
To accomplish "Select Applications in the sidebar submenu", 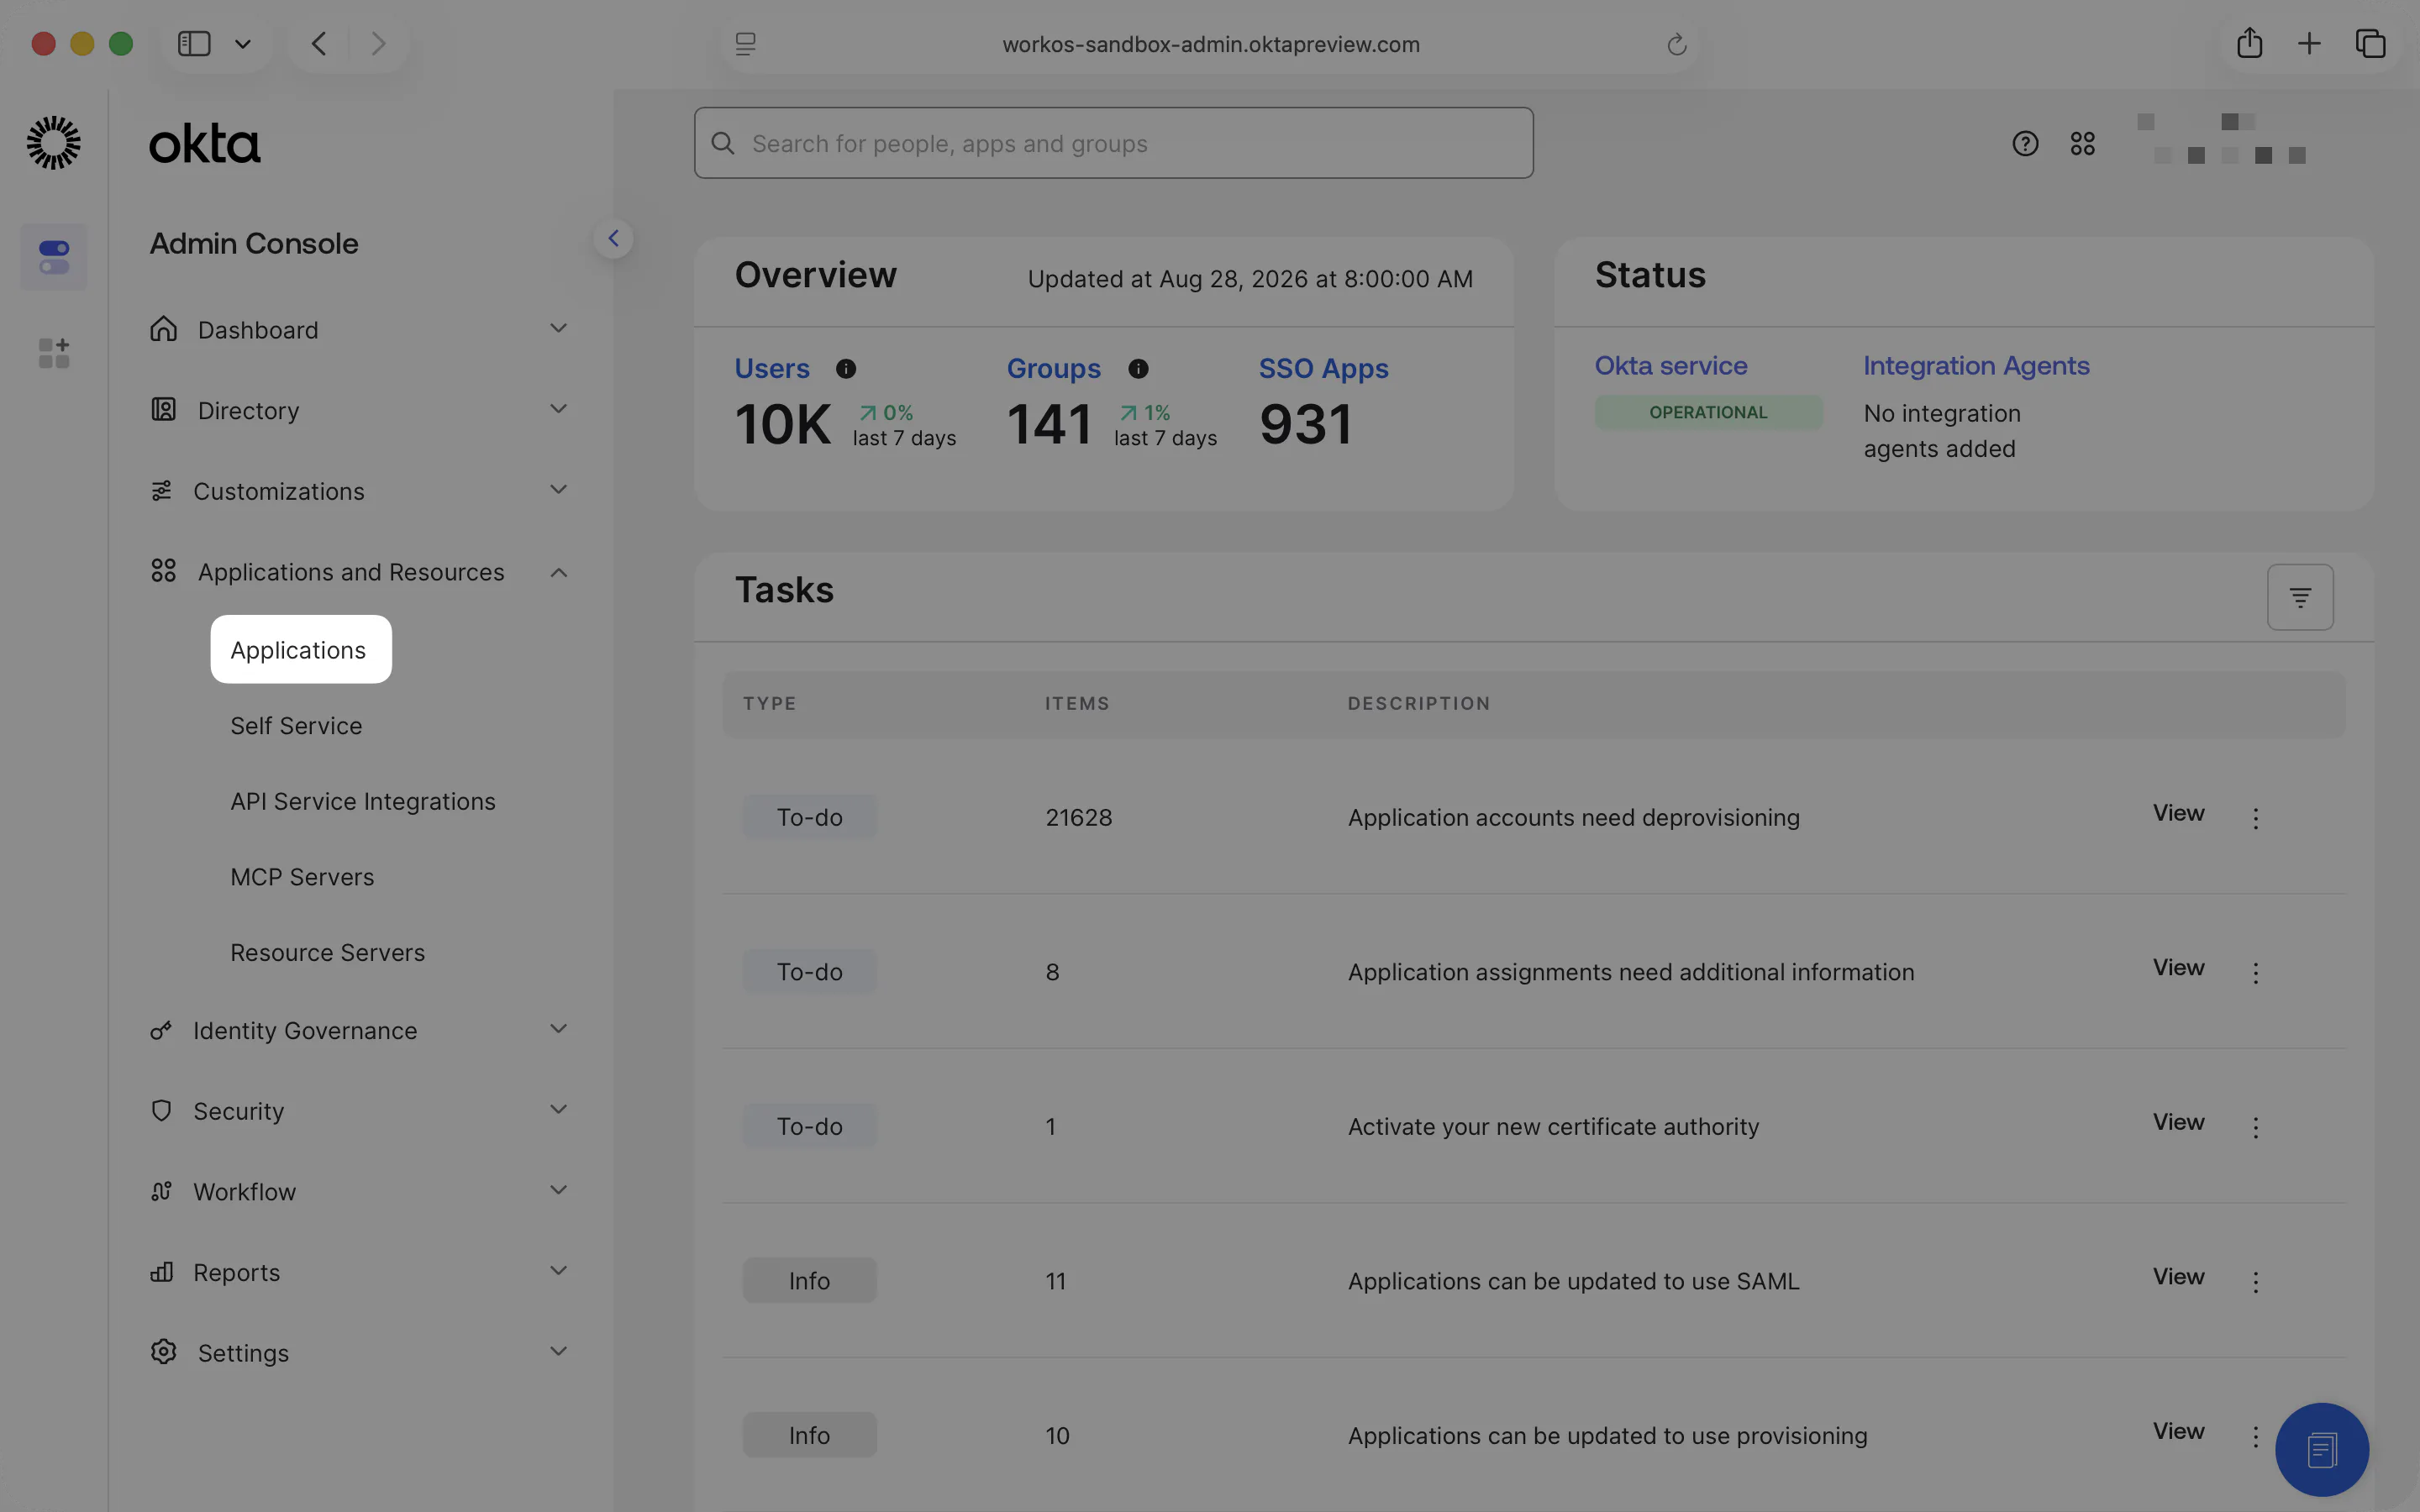I will 301,649.
